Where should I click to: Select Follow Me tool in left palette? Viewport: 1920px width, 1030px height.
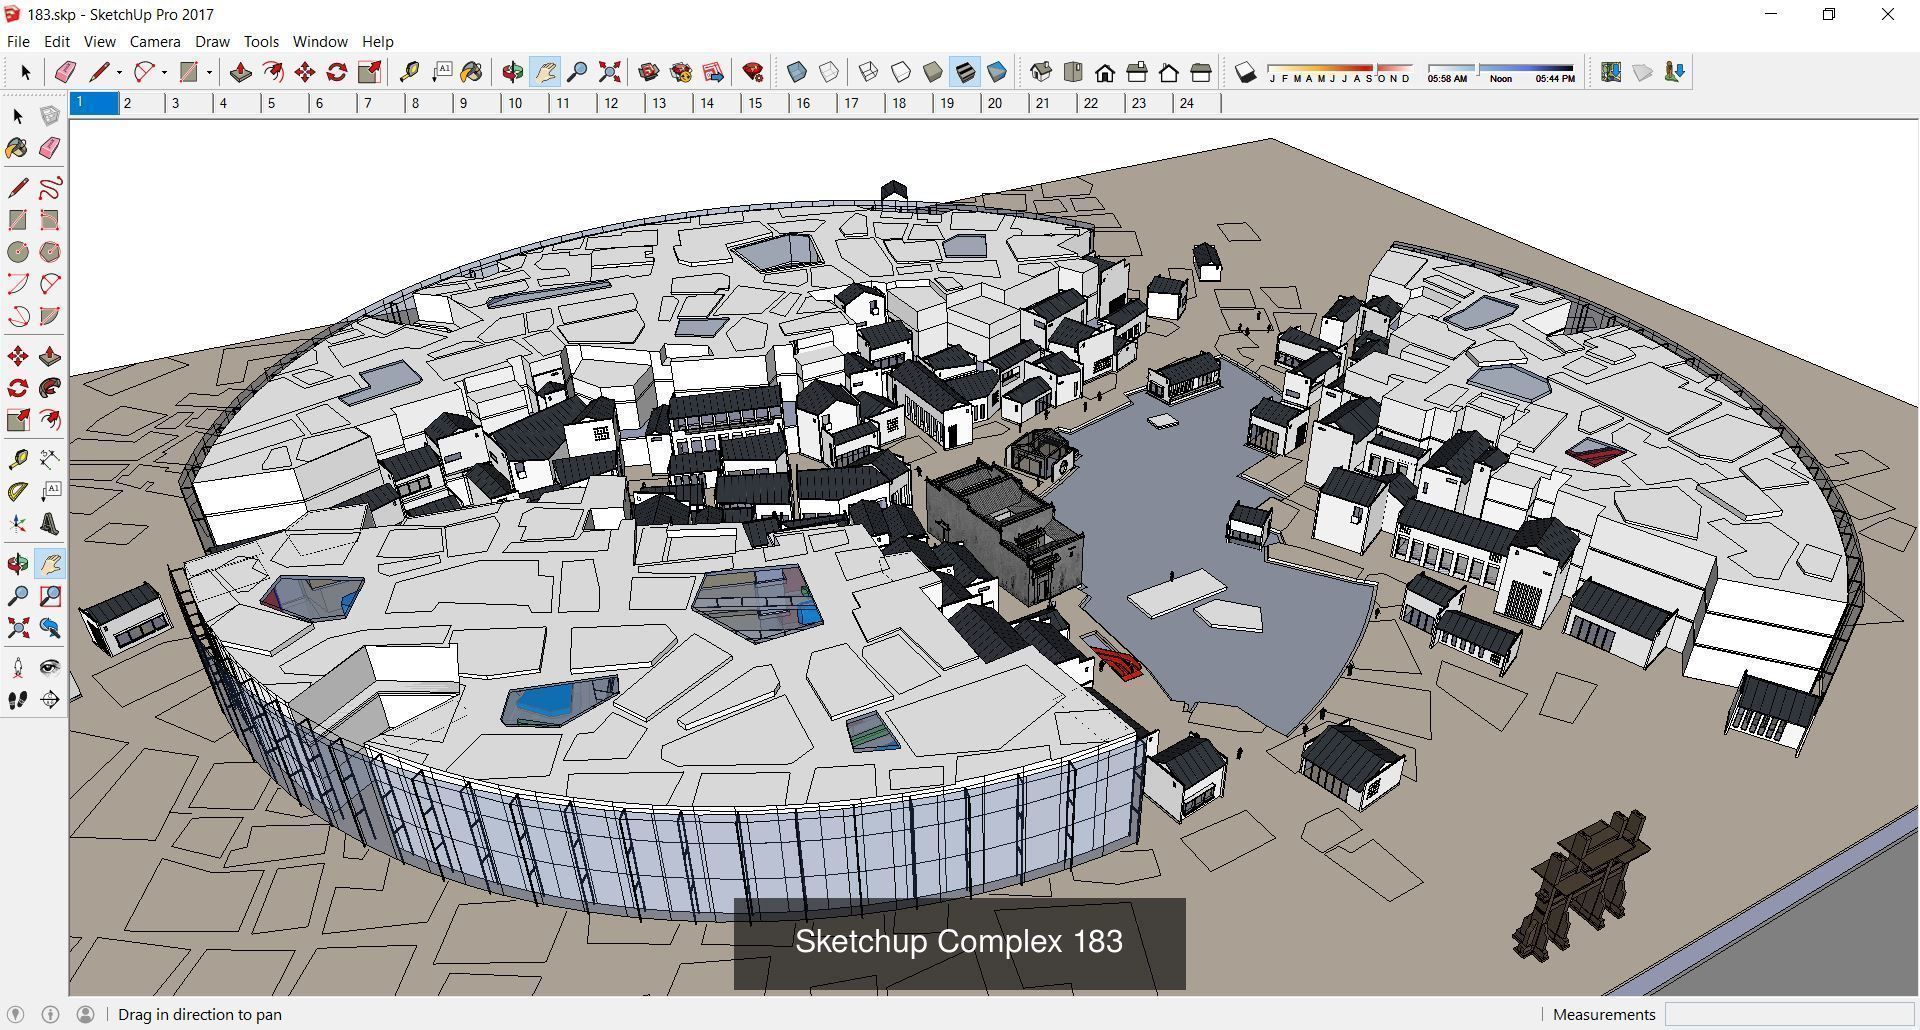tap(50, 388)
